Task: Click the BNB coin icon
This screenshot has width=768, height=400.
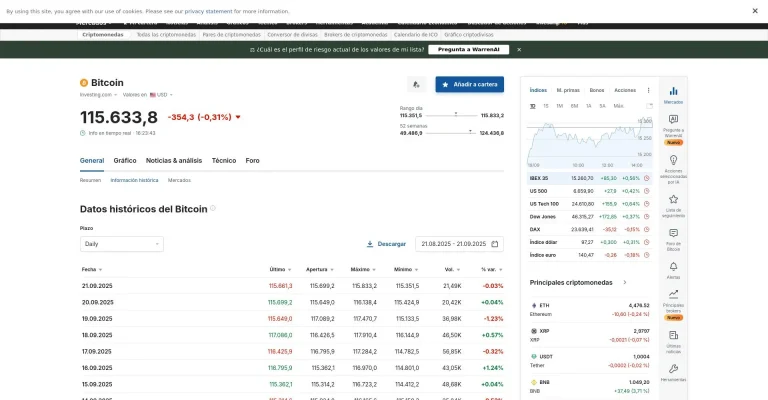Action: [534, 382]
